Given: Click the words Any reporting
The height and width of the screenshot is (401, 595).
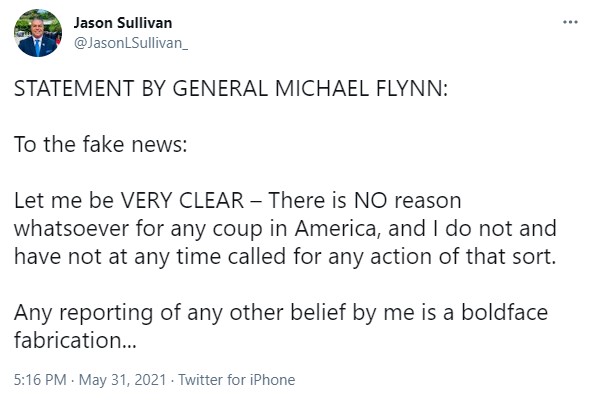Looking at the screenshot, I should 83,313.
